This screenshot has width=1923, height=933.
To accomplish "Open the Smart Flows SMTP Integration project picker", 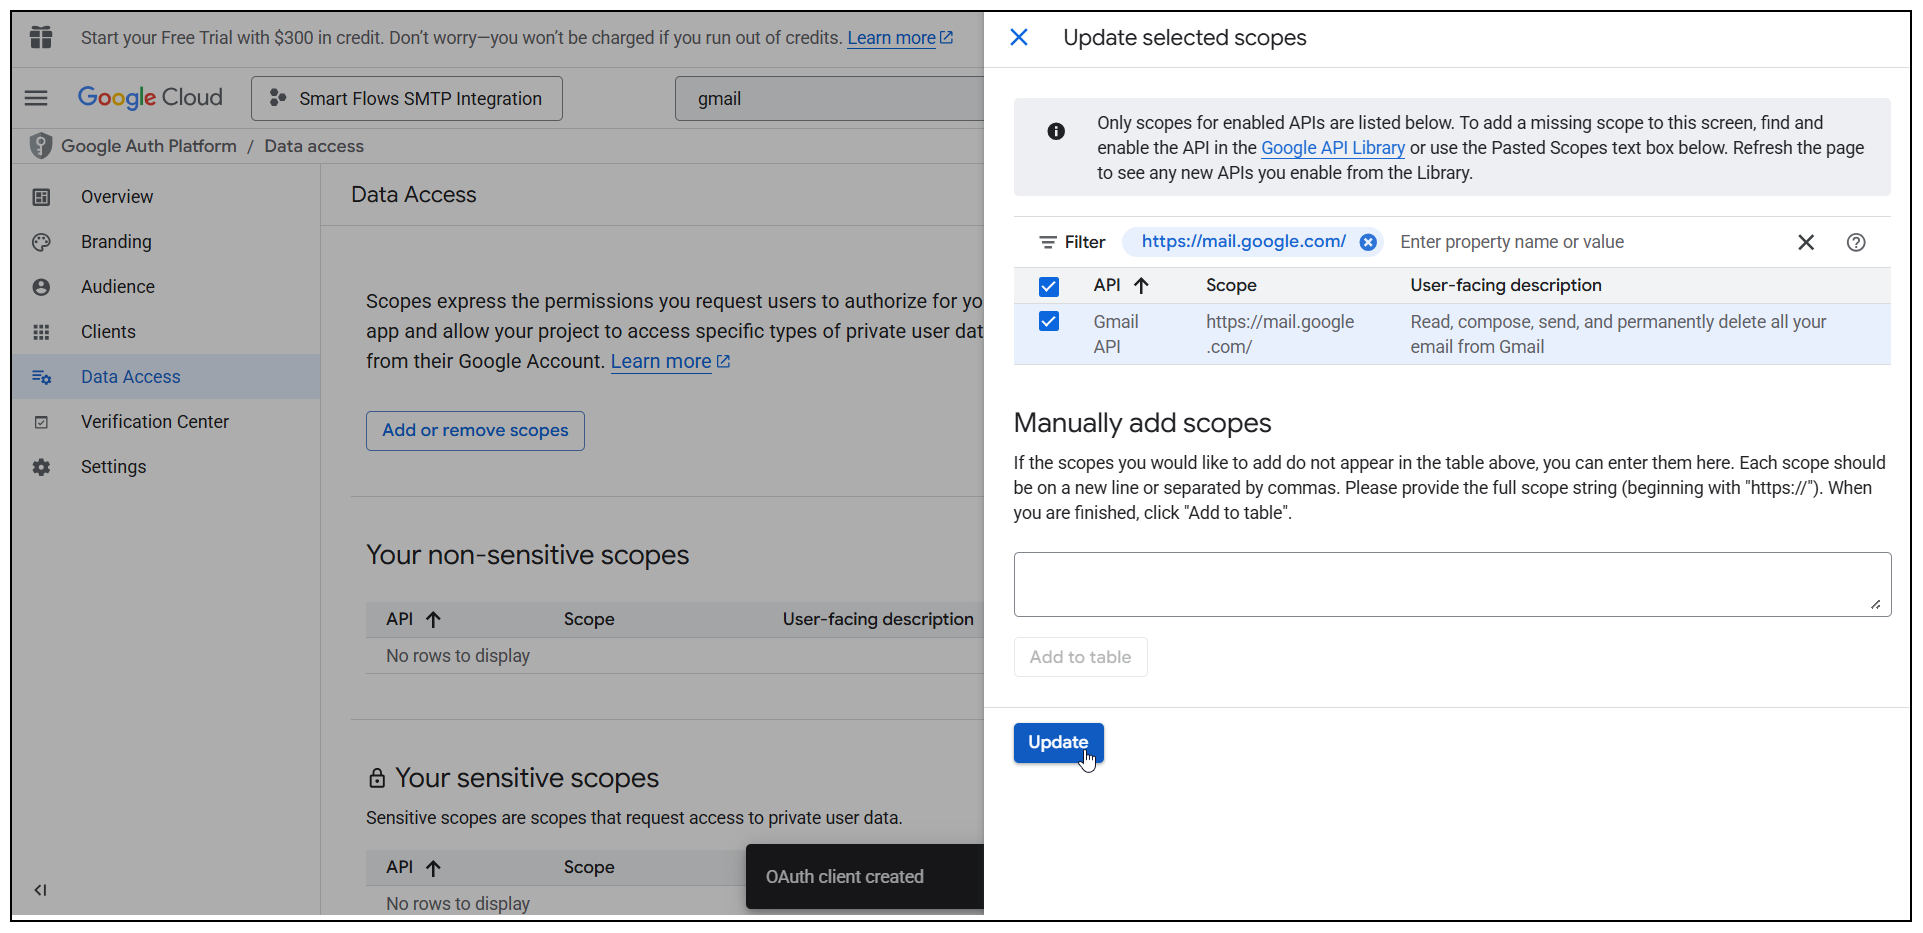I will coord(407,98).
